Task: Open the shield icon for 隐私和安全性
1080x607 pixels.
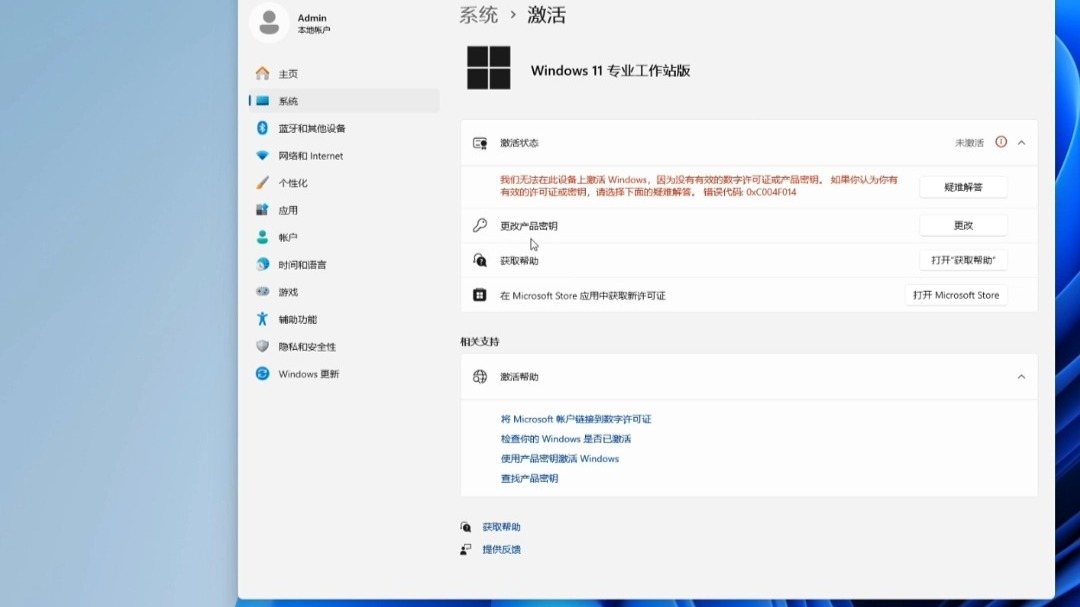Action: point(262,346)
